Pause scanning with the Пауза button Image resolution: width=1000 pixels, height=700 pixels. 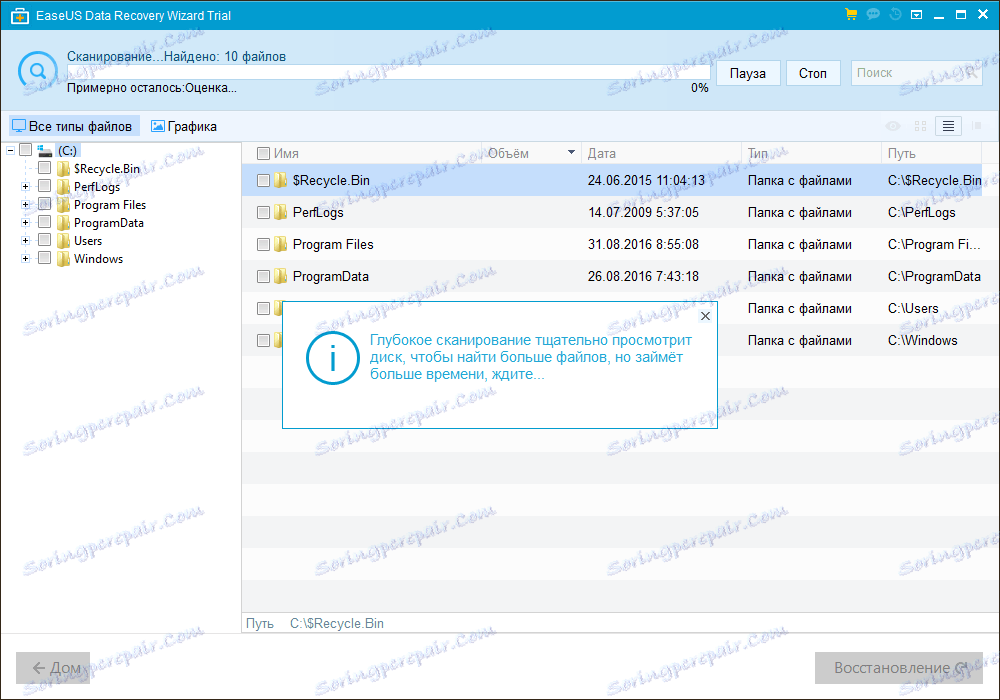click(747, 73)
